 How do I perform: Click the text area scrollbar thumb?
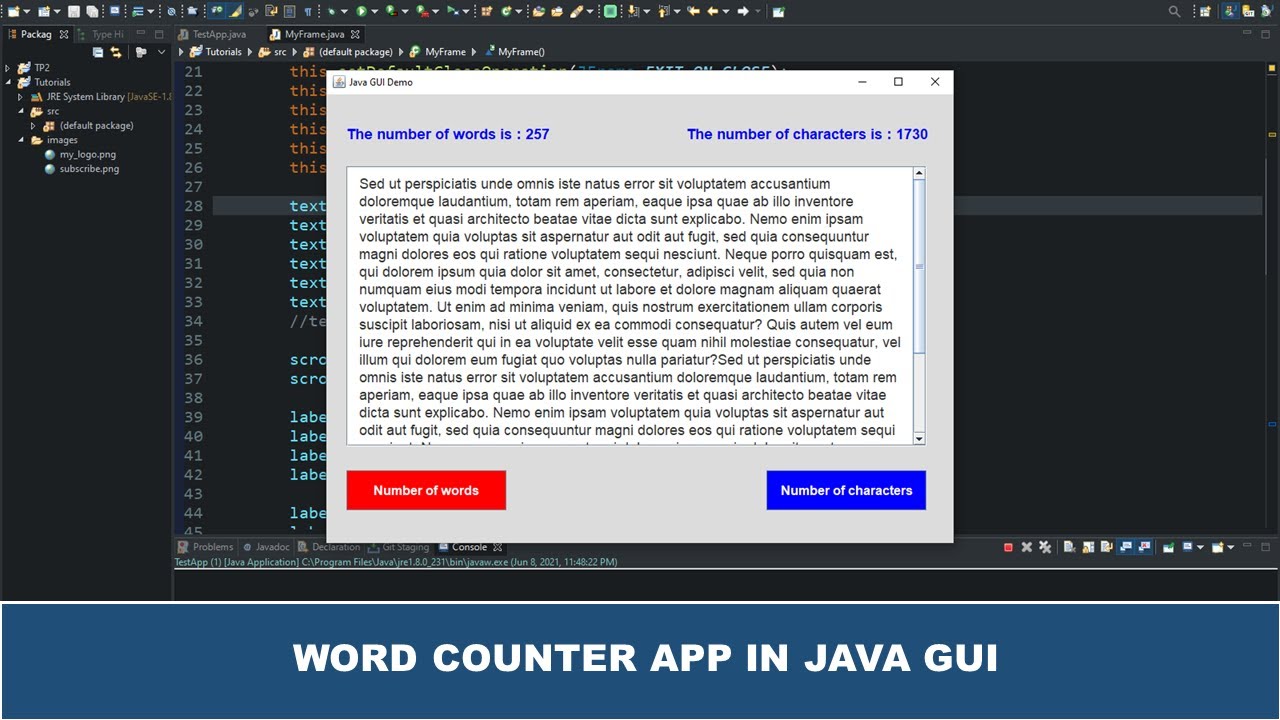coord(920,266)
